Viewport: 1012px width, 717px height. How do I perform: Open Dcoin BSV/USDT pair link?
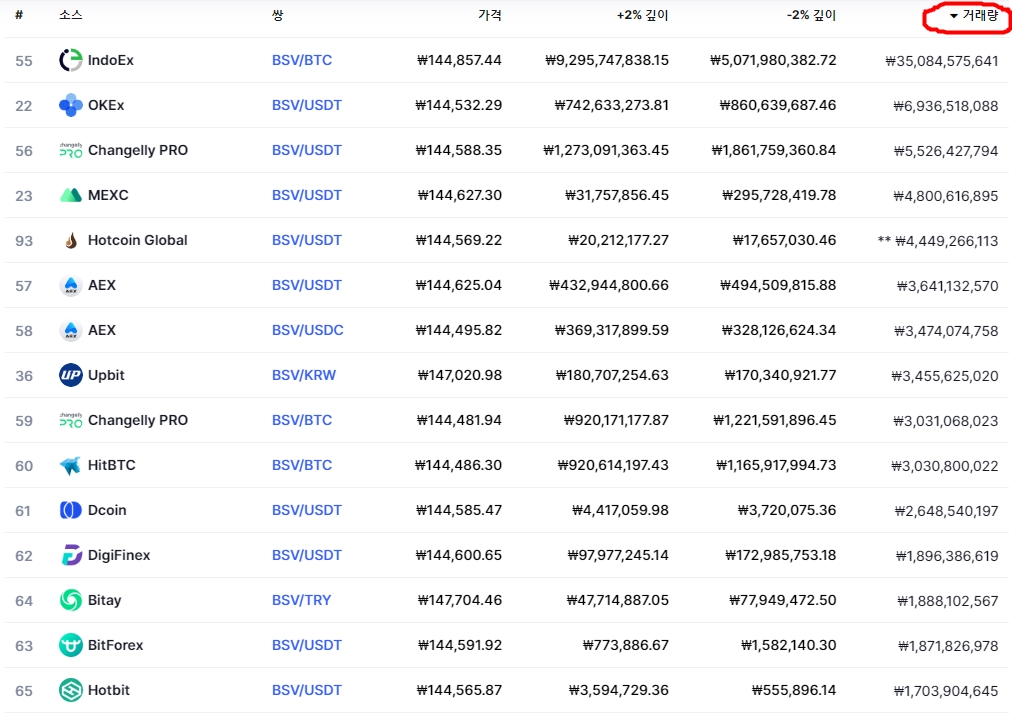[307, 510]
